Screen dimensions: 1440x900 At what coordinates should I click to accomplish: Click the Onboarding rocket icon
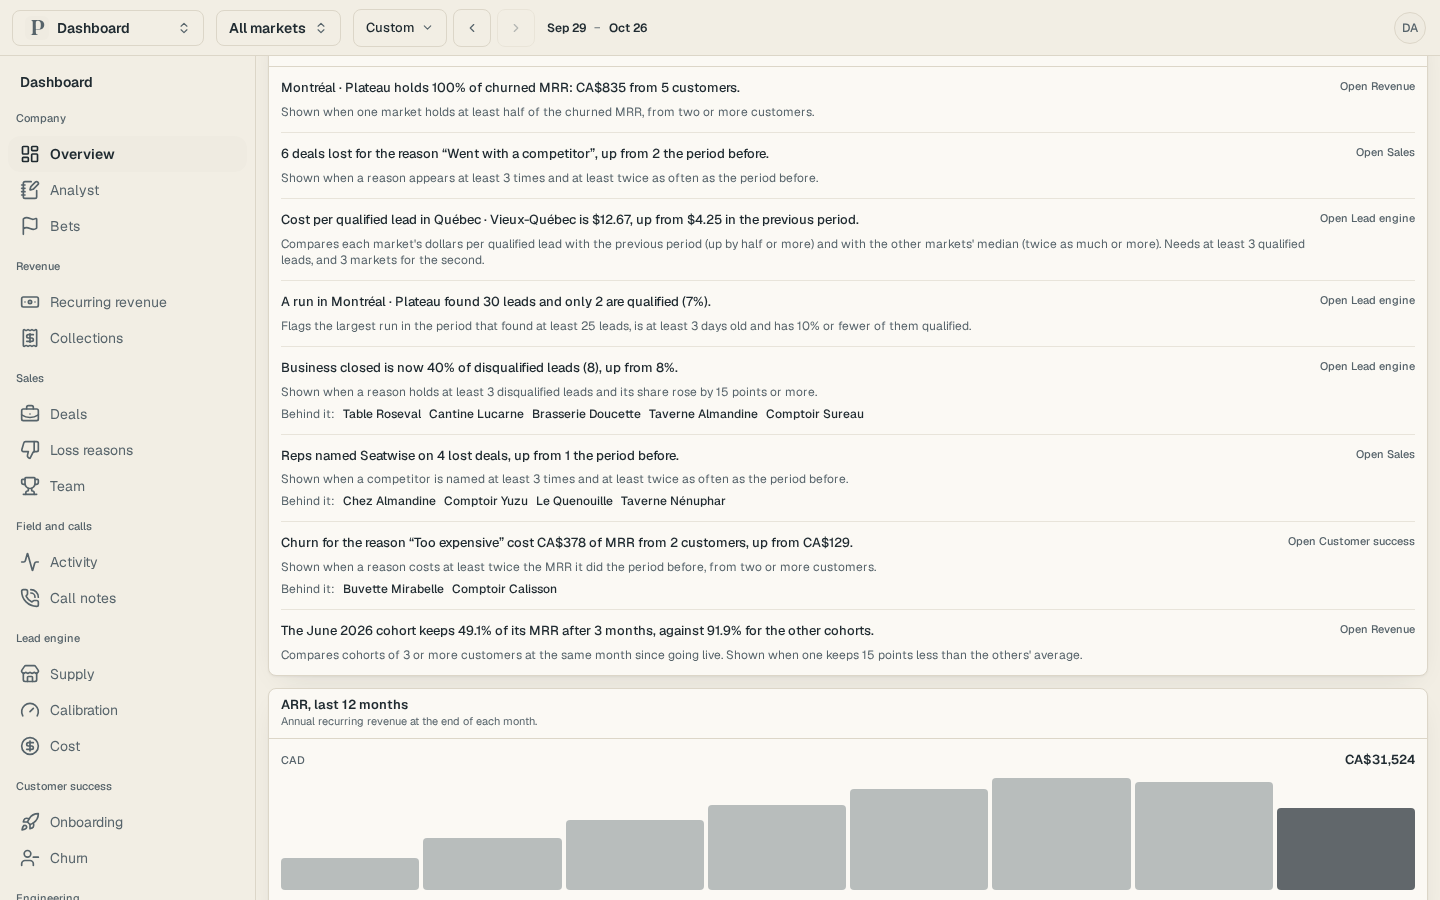coord(30,822)
